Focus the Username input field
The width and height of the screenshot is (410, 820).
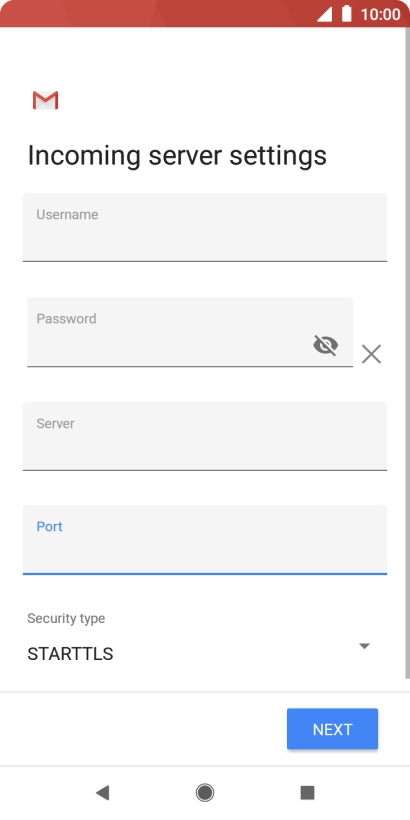click(x=205, y=227)
